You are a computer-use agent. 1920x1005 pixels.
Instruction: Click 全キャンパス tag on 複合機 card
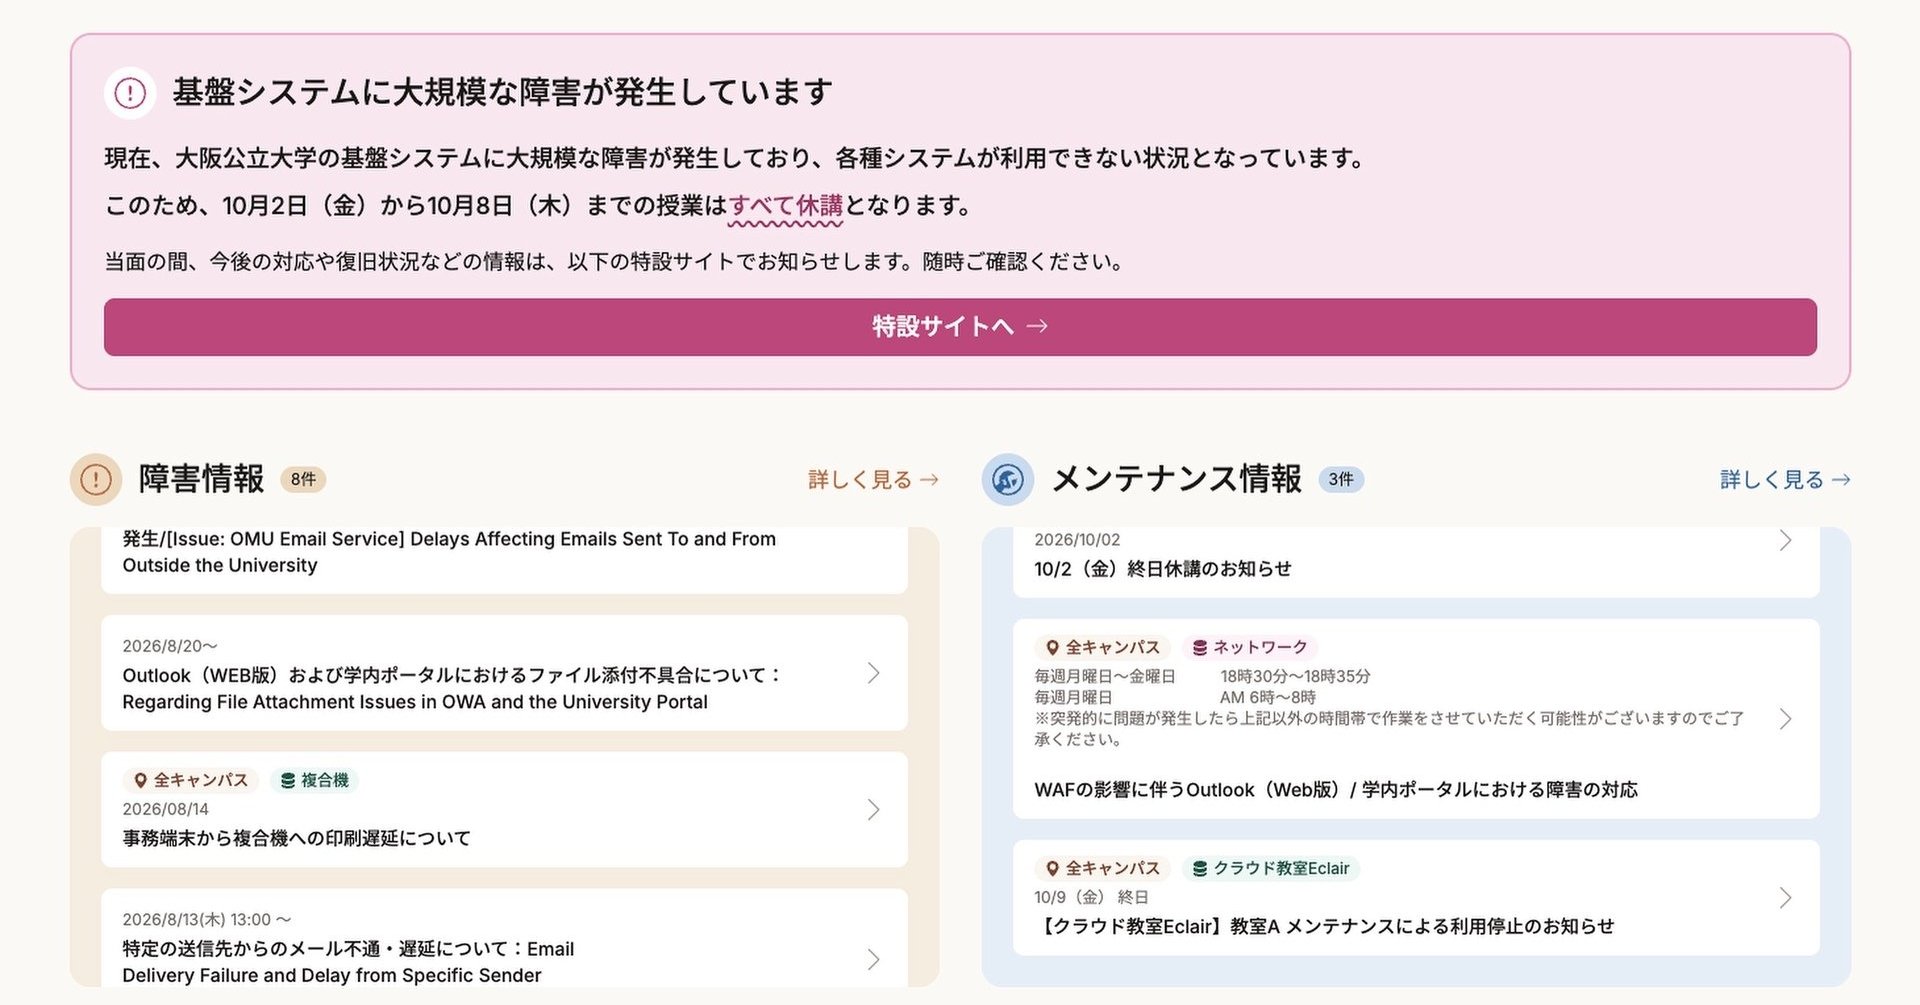pos(191,780)
